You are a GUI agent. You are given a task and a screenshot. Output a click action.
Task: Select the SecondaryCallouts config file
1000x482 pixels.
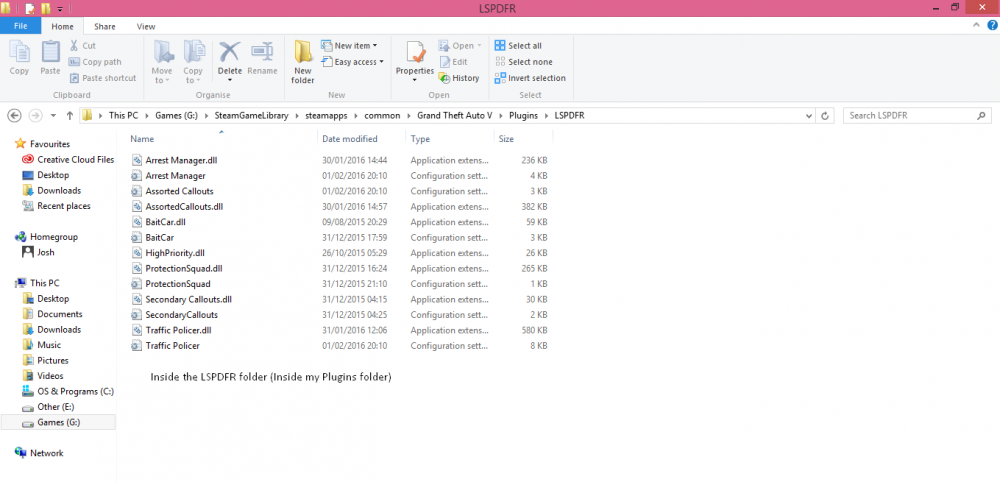pos(174,315)
